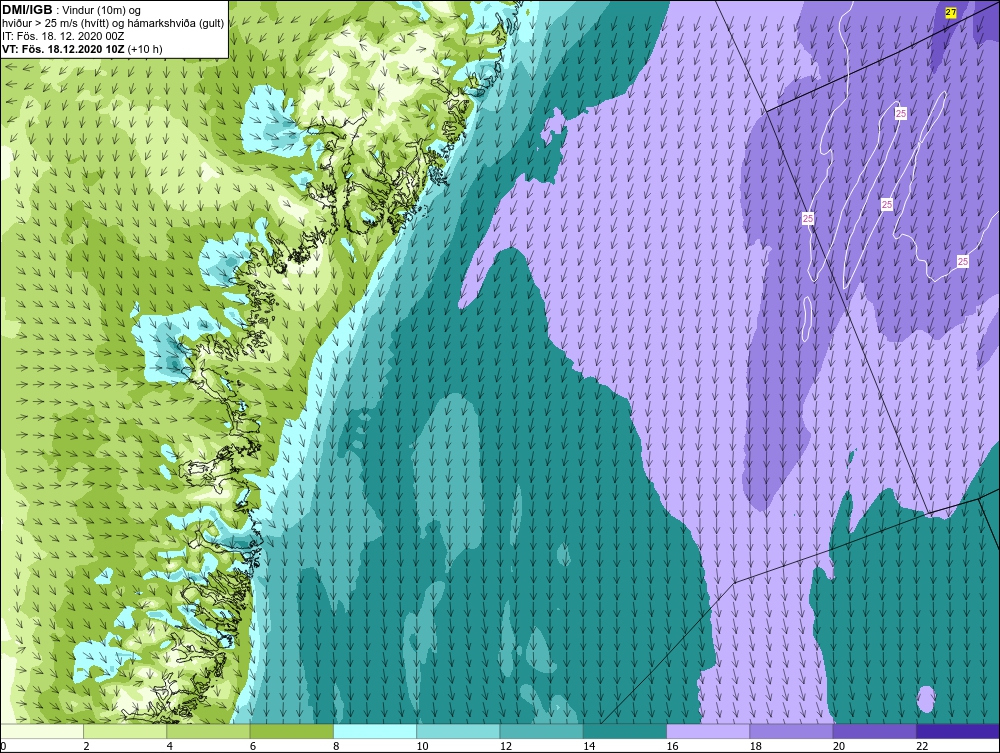Click the '8' tick on the wind scale

tap(336, 747)
